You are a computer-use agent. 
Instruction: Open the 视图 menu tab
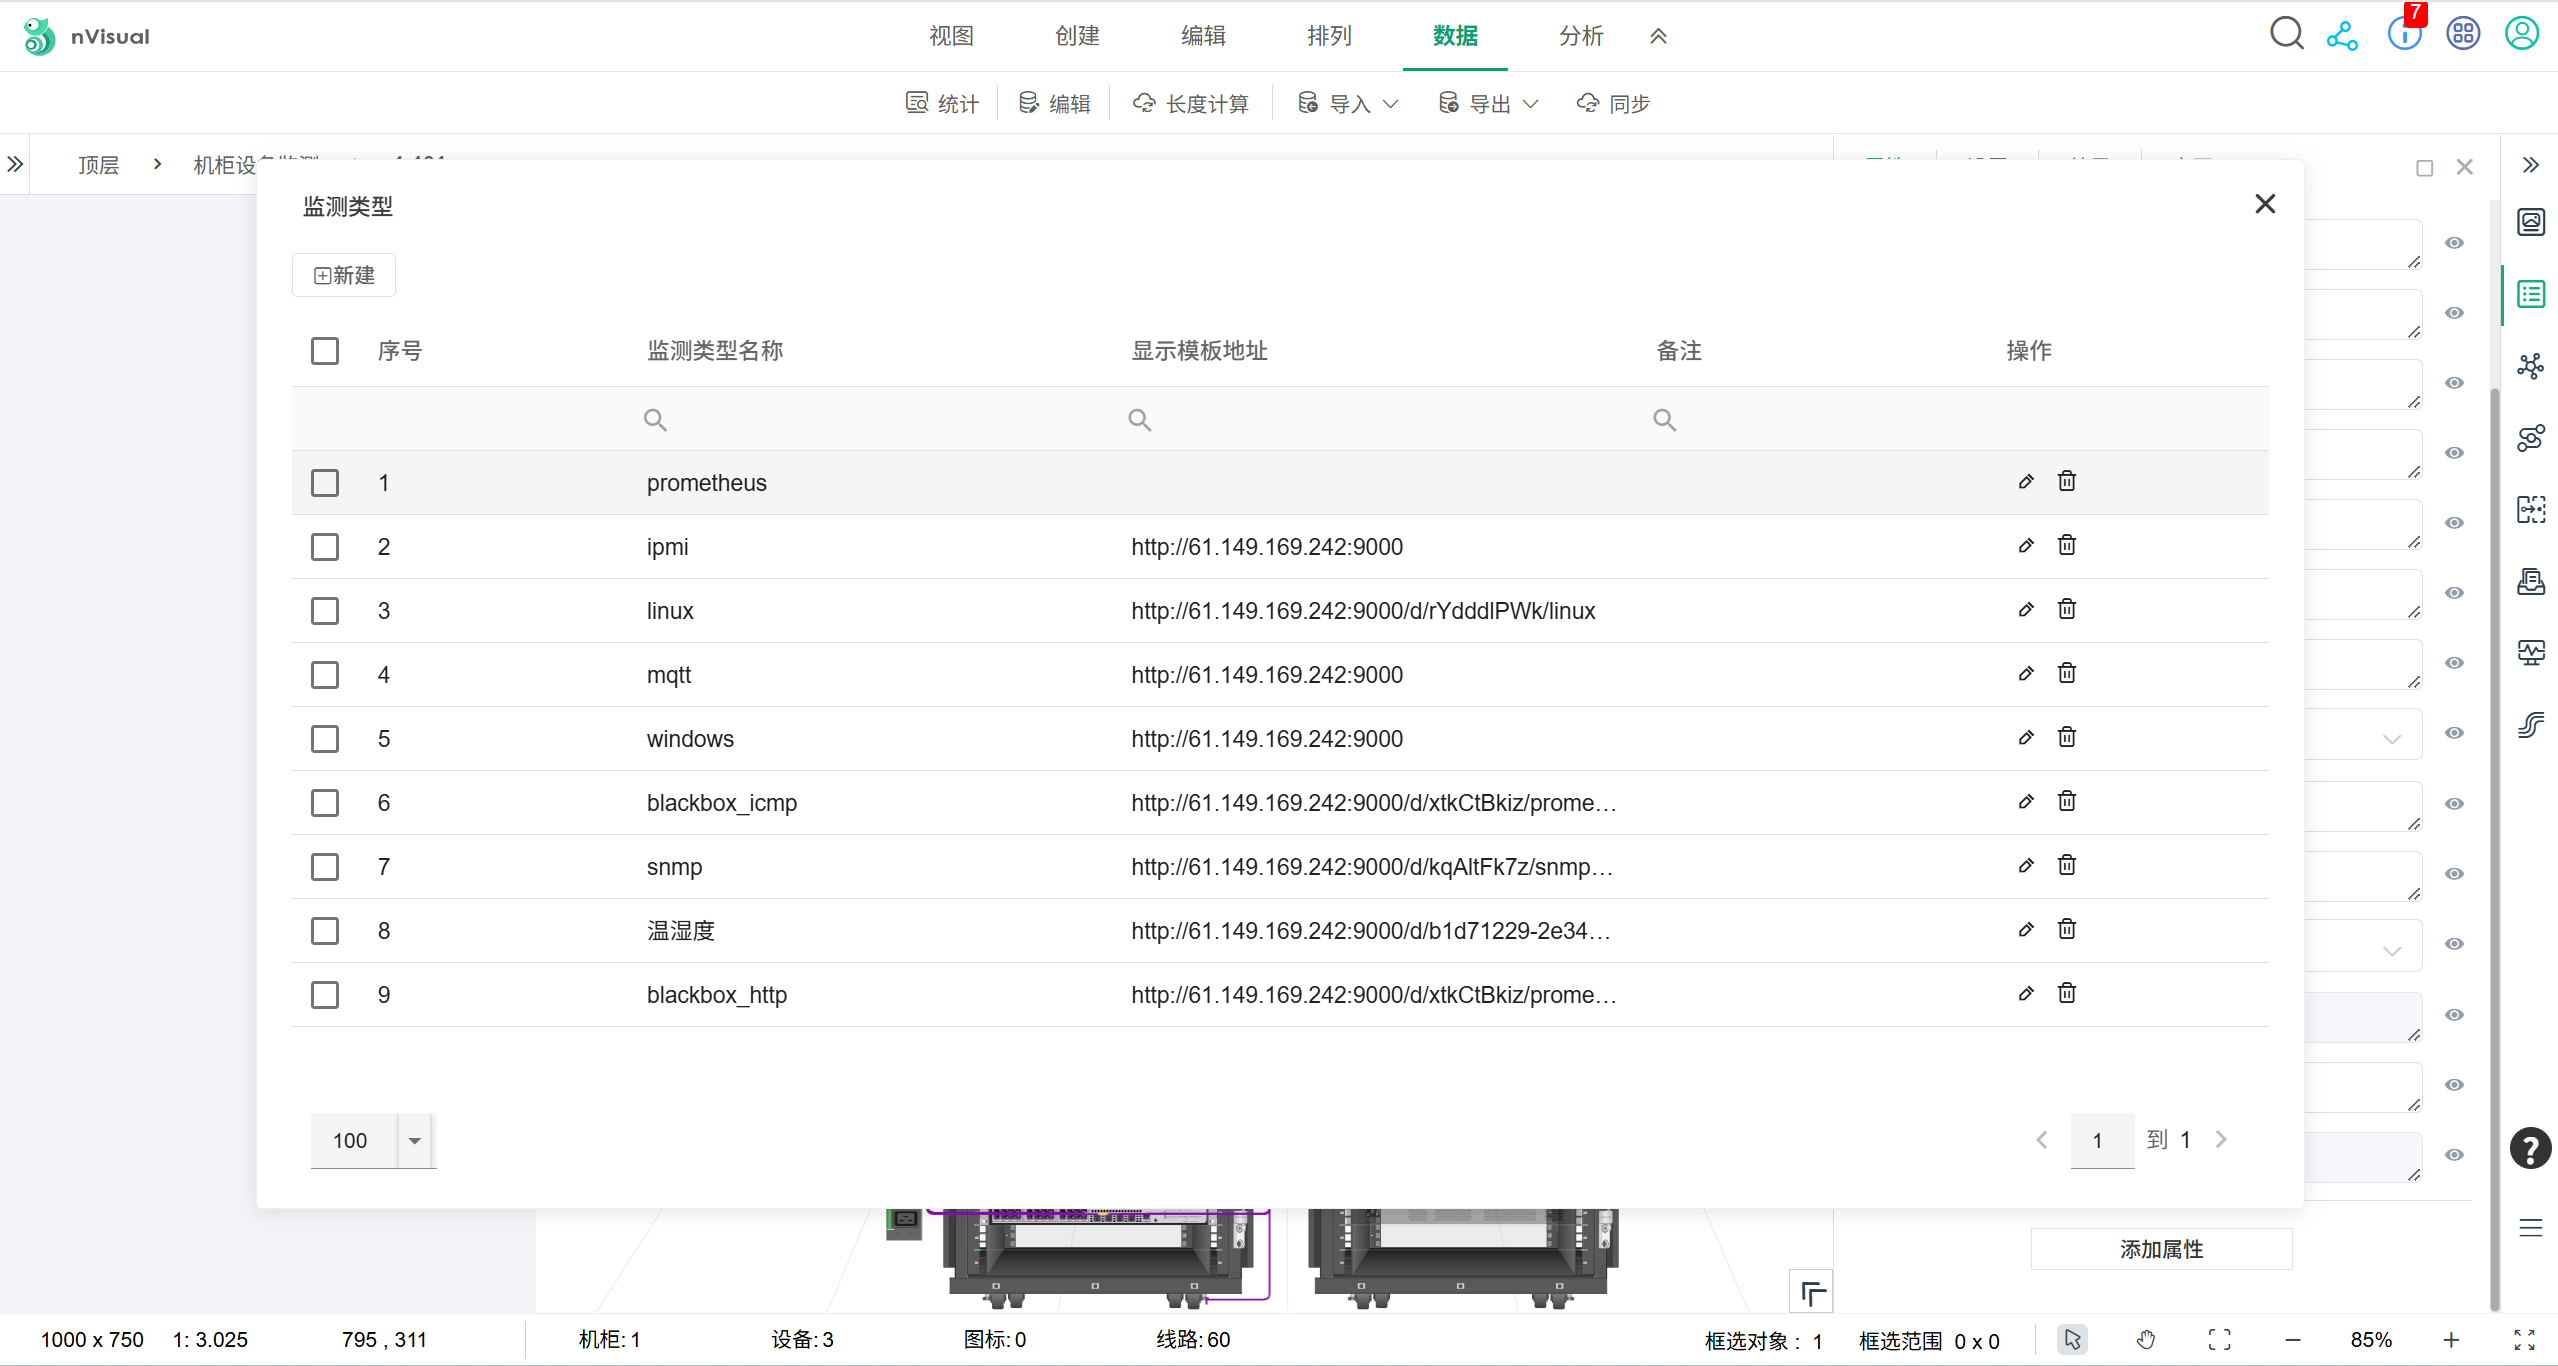951,36
